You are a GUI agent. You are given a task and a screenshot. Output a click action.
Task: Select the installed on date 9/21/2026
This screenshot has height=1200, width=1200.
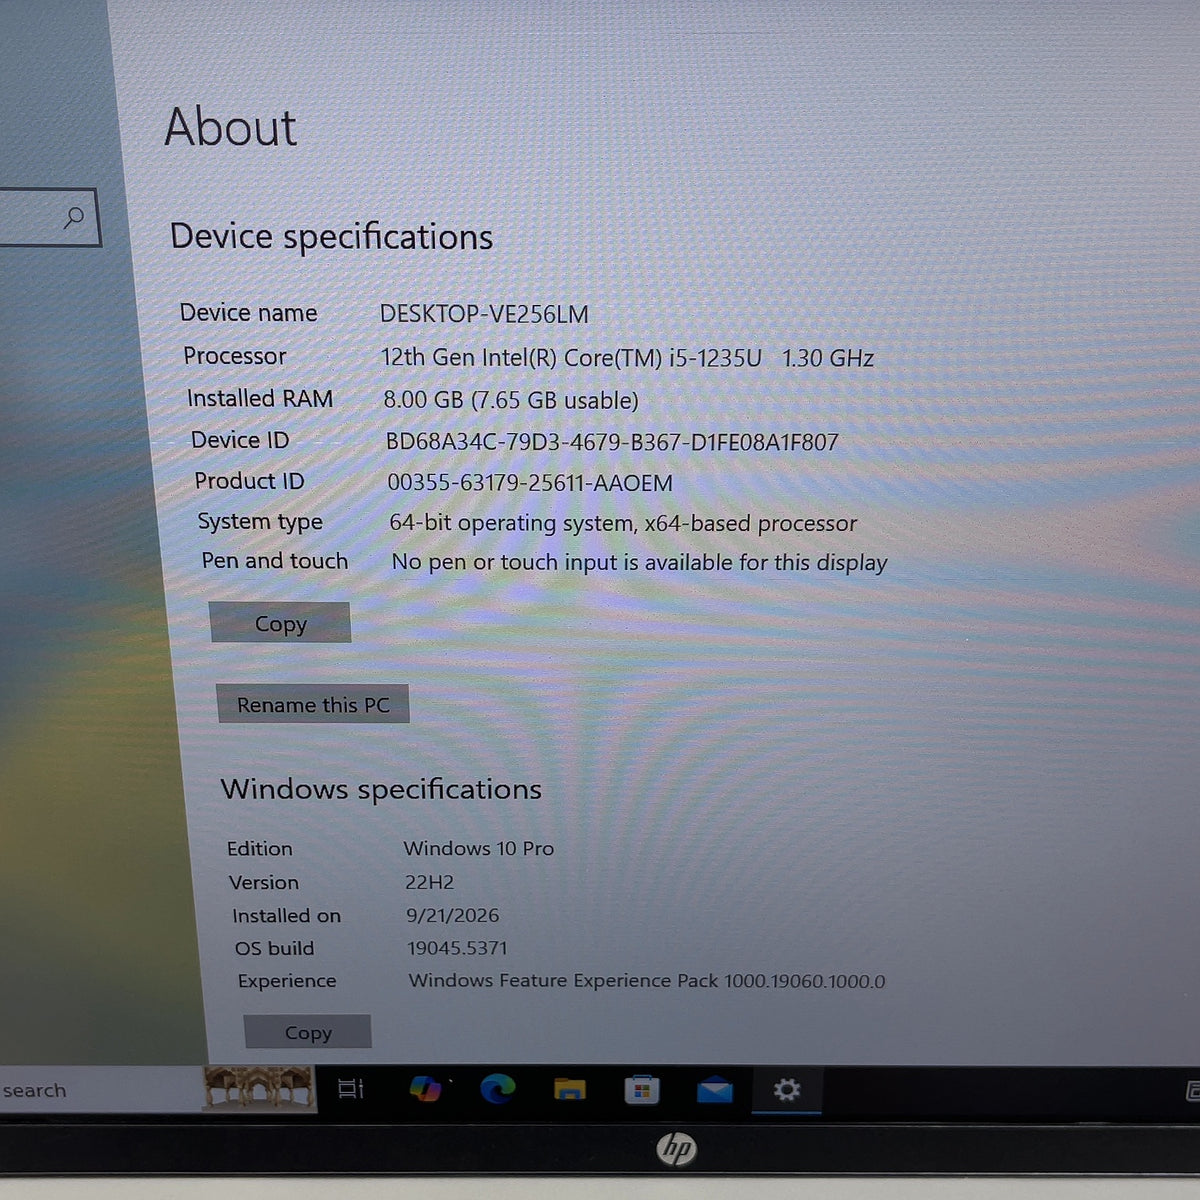coord(452,915)
